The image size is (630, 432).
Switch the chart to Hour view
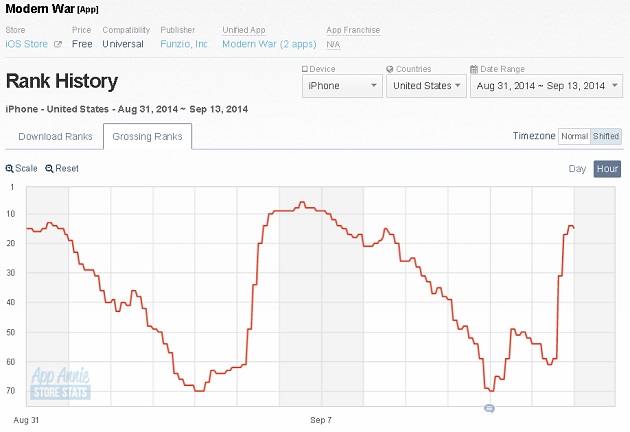point(607,169)
